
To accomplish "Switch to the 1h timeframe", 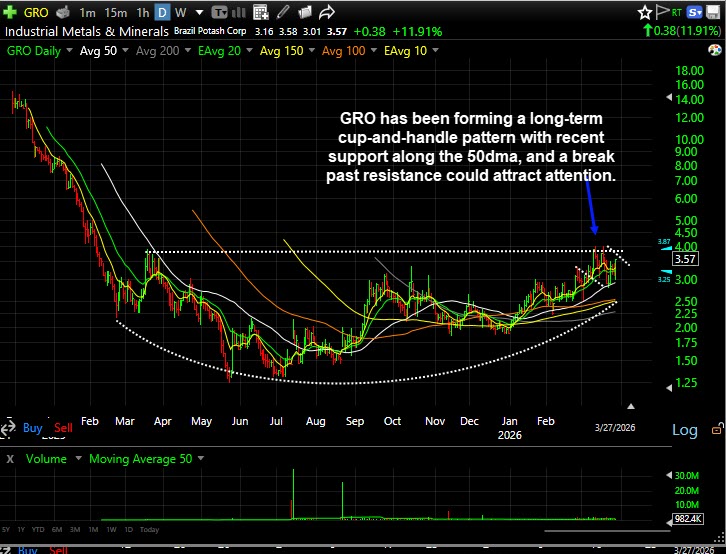I will pos(143,12).
